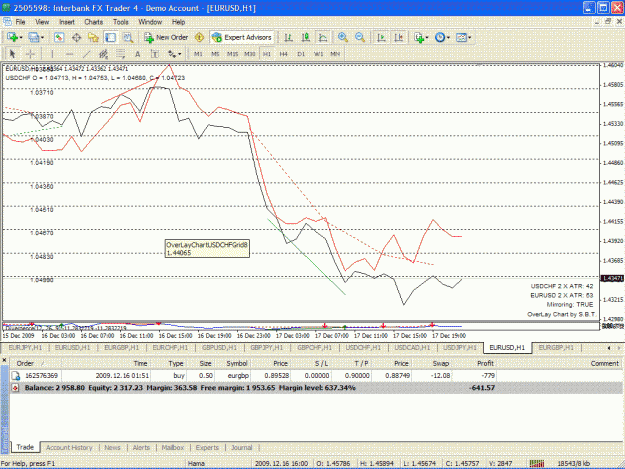
Task: Switch to line chart display
Action: coord(323,37)
